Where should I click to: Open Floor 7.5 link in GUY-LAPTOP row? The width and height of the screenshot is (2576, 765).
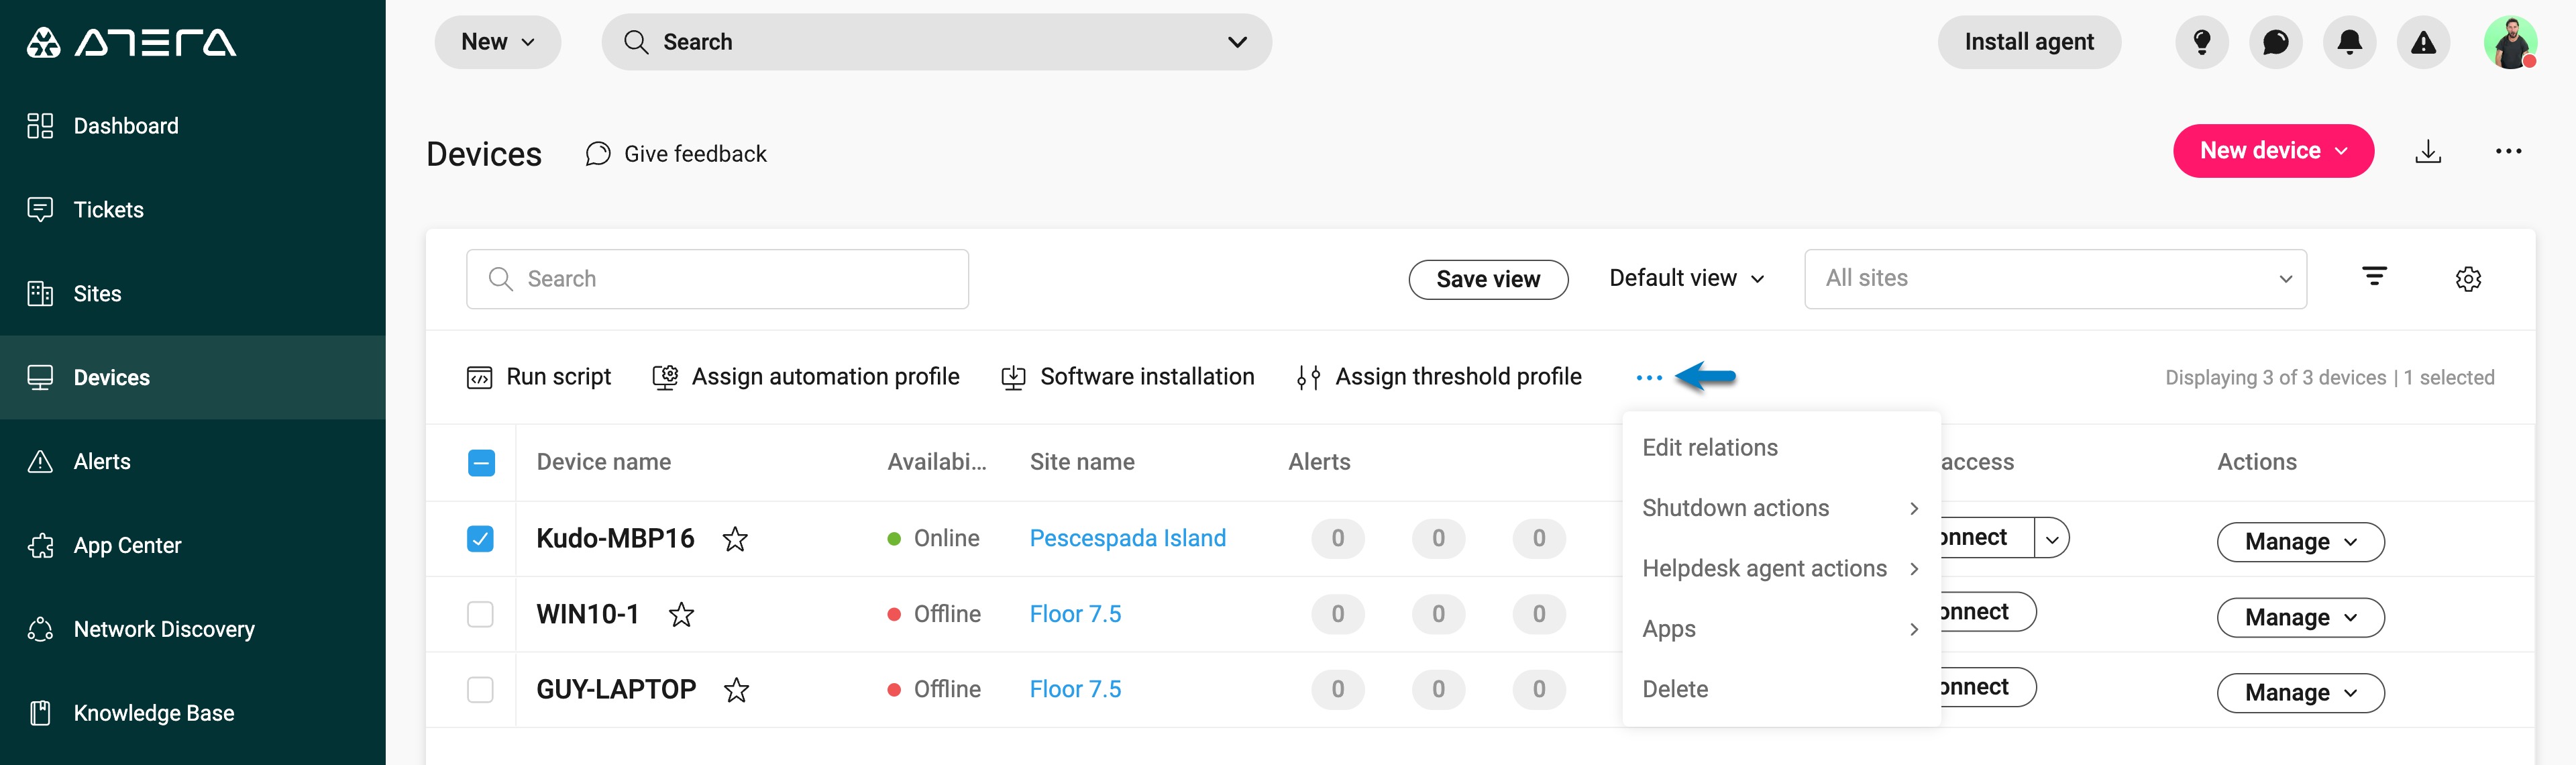point(1075,689)
